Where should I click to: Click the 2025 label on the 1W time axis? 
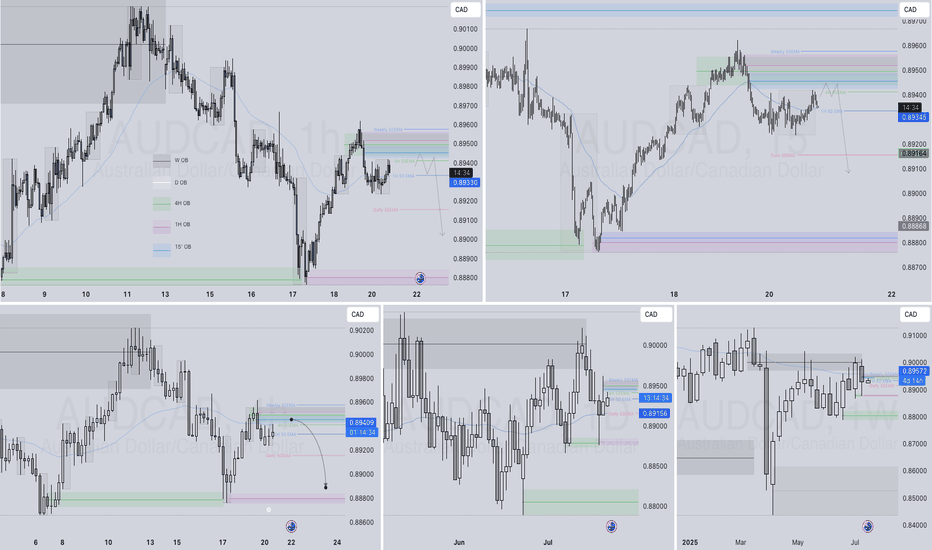click(691, 542)
